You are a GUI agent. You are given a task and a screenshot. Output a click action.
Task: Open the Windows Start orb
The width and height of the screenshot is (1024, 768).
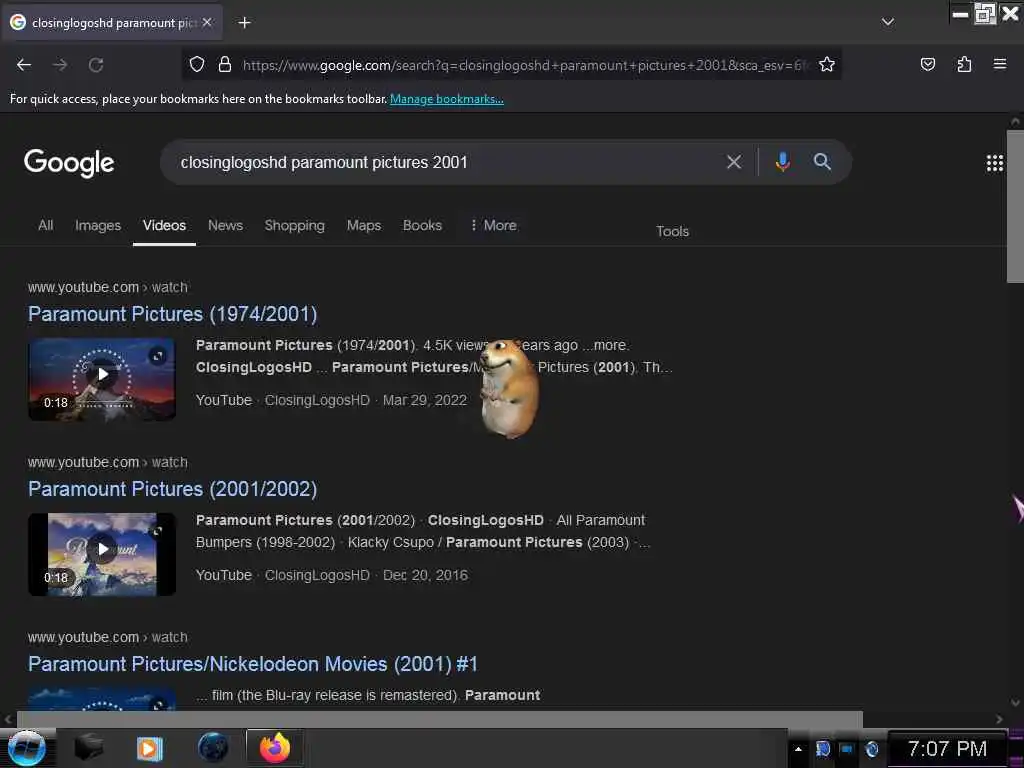click(x=26, y=748)
